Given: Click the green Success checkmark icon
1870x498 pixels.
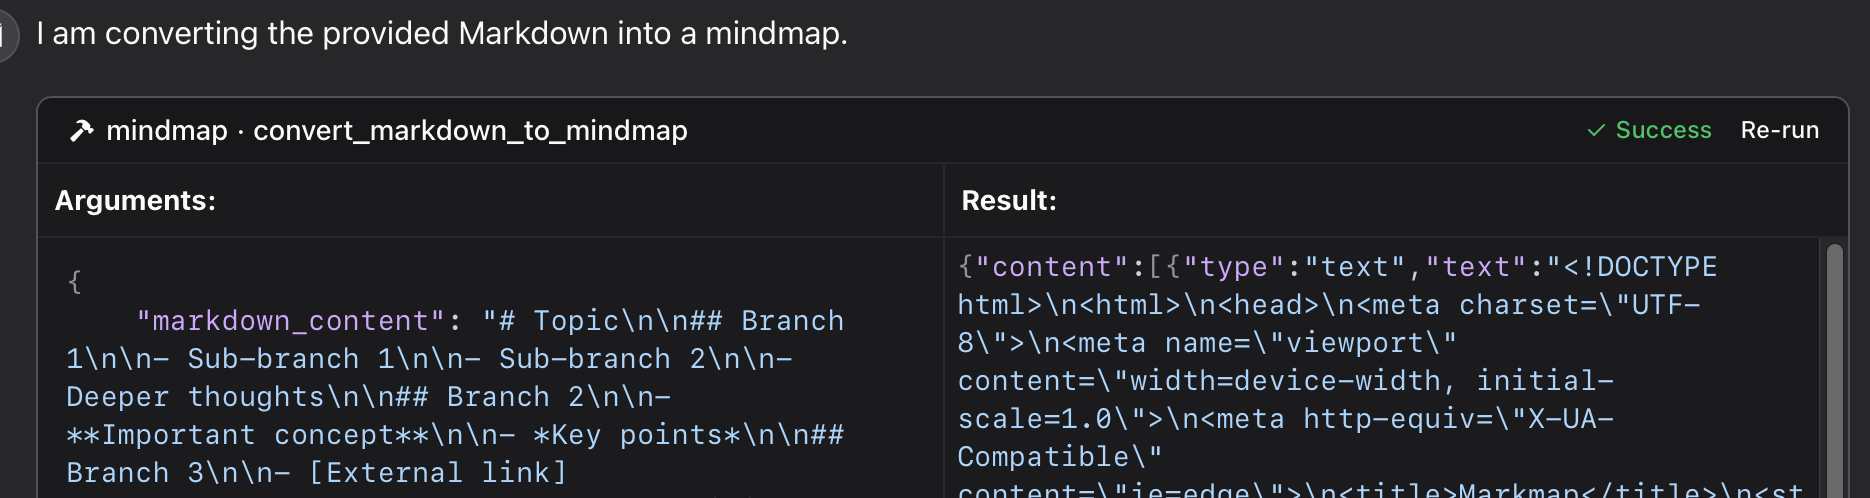Looking at the screenshot, I should click(1596, 131).
